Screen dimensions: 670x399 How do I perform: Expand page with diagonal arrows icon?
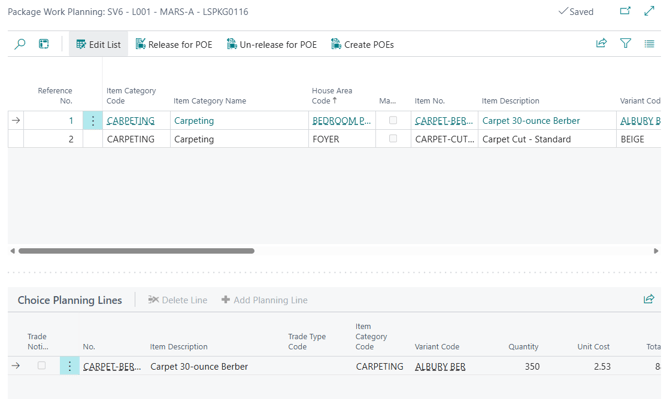click(x=649, y=11)
